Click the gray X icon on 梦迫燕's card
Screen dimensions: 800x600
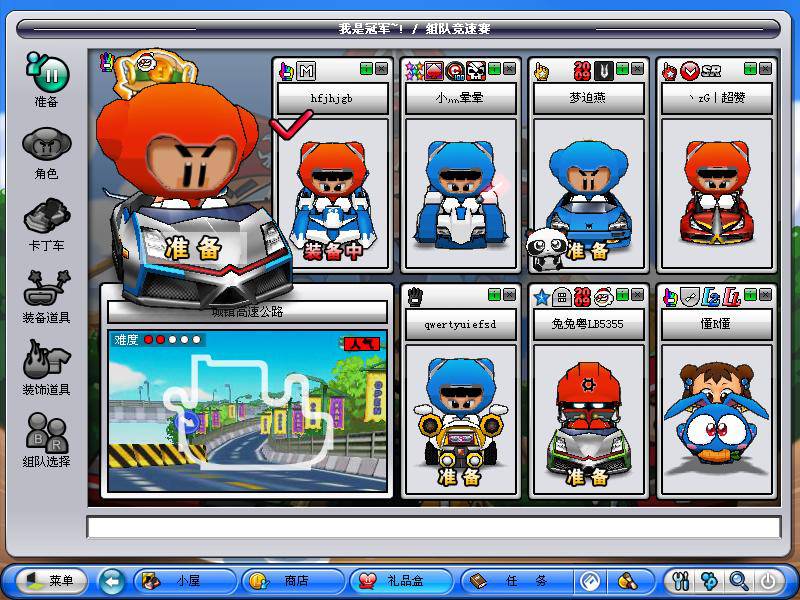637,69
